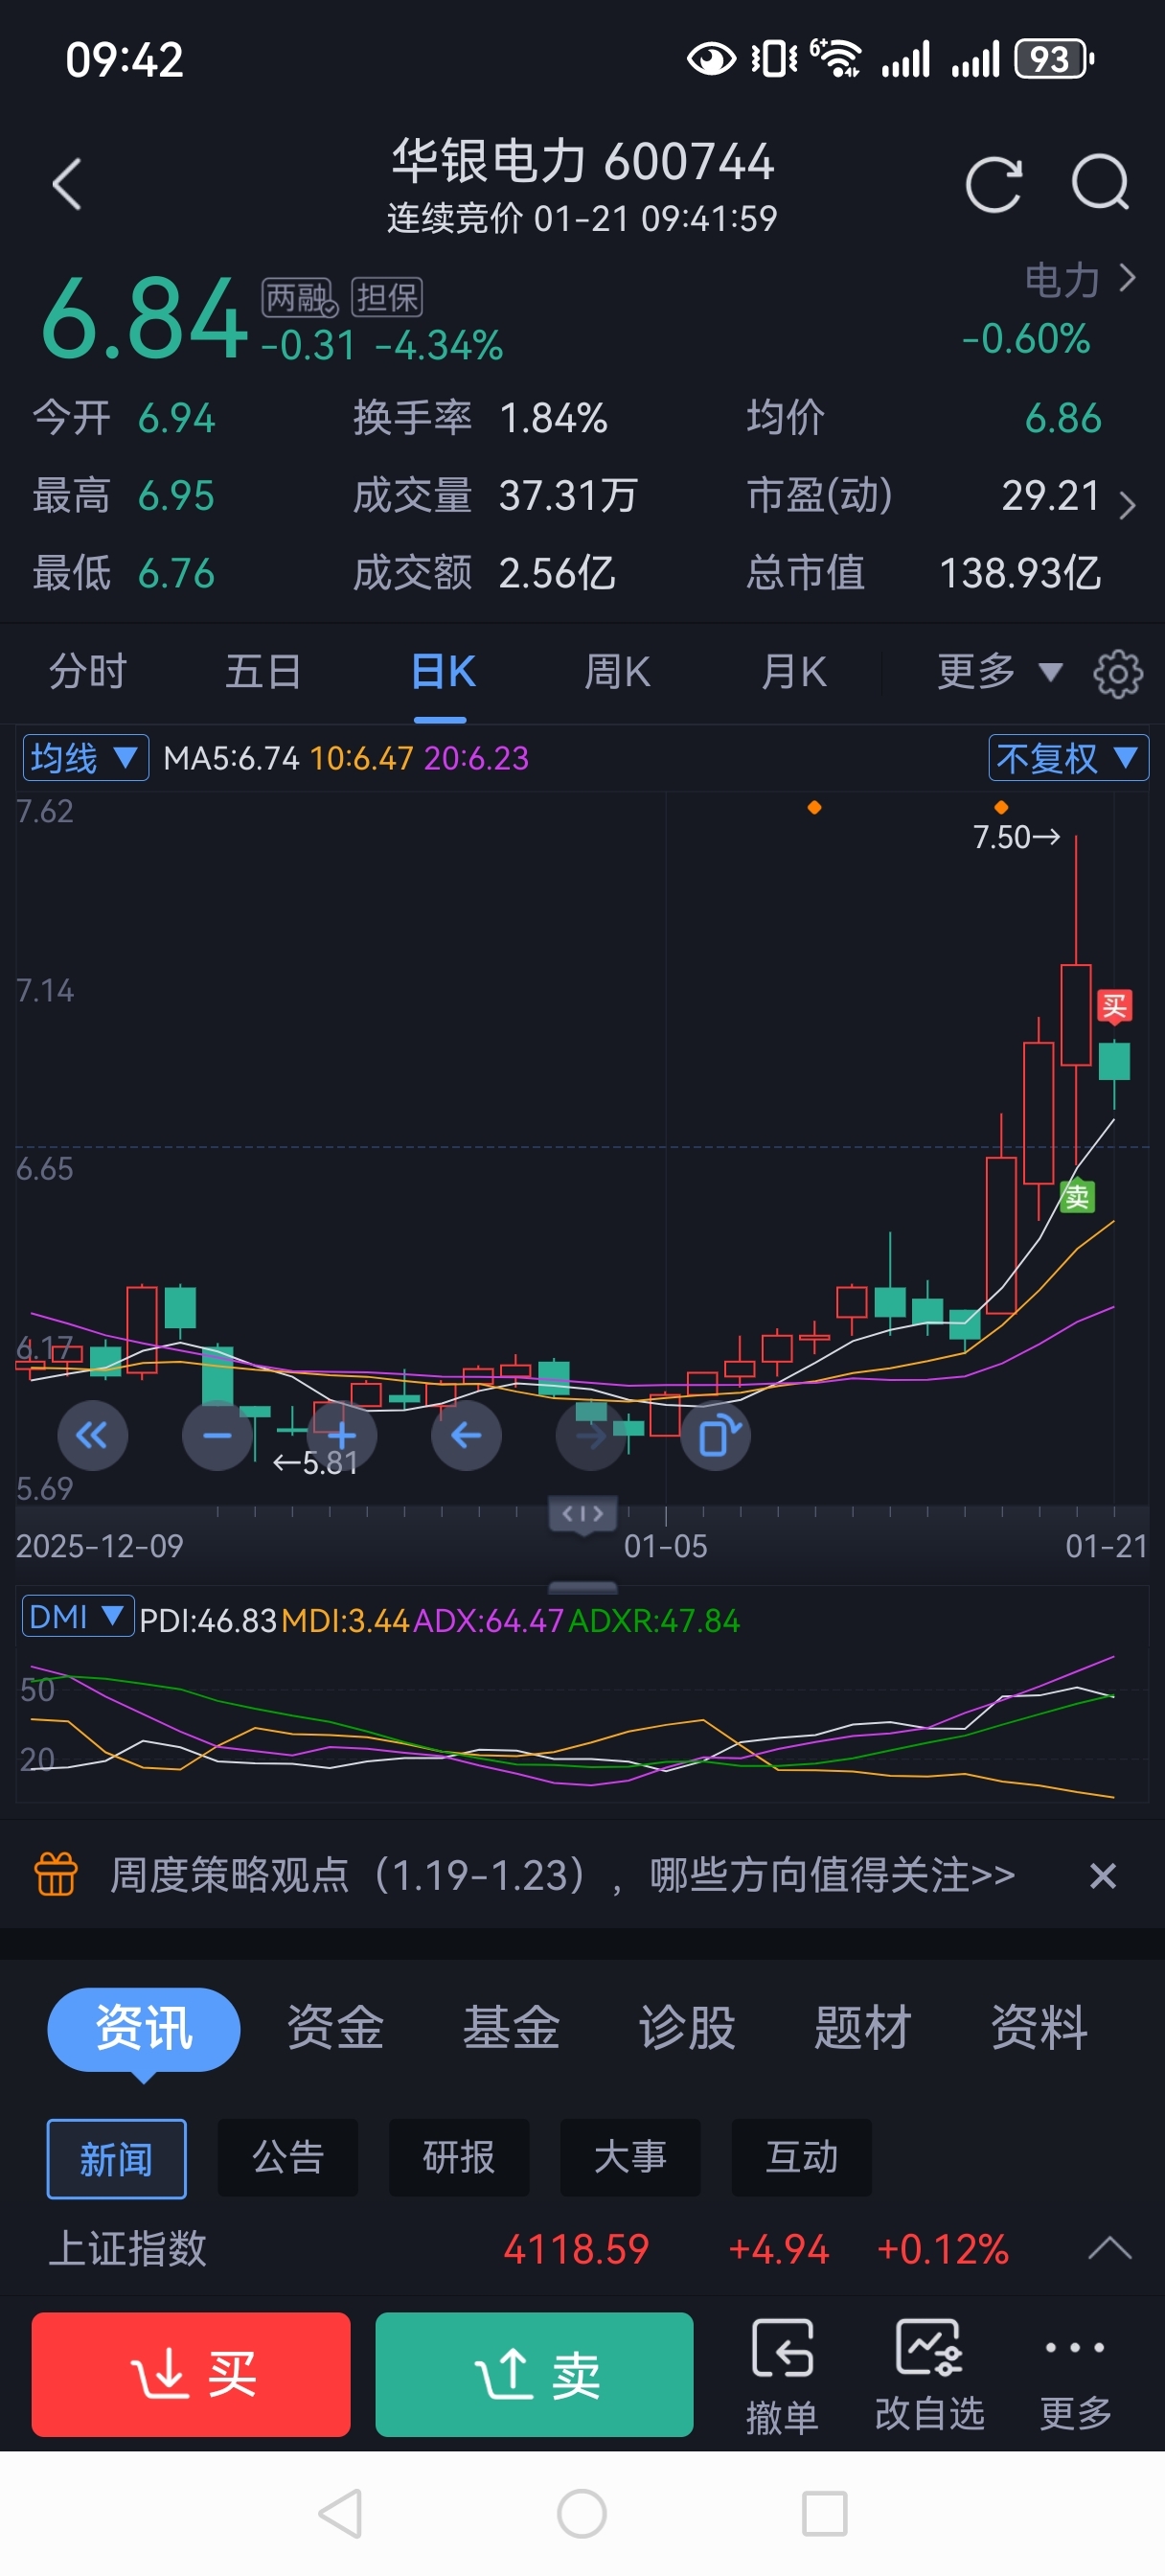Zoom out chart with minus icon
The width and height of the screenshot is (1165, 2576).
point(217,1436)
